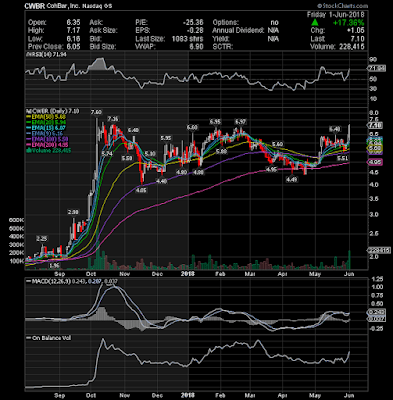Click the green EMA(20) legend entry
The image size is (393, 400).
coord(46,122)
